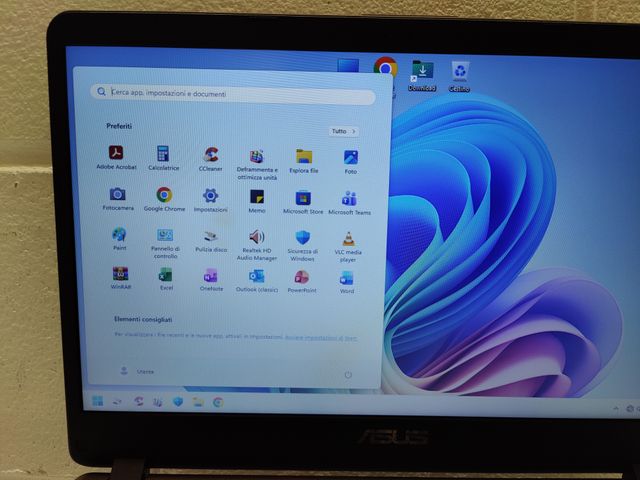Launch PowerPoint

[302, 282]
